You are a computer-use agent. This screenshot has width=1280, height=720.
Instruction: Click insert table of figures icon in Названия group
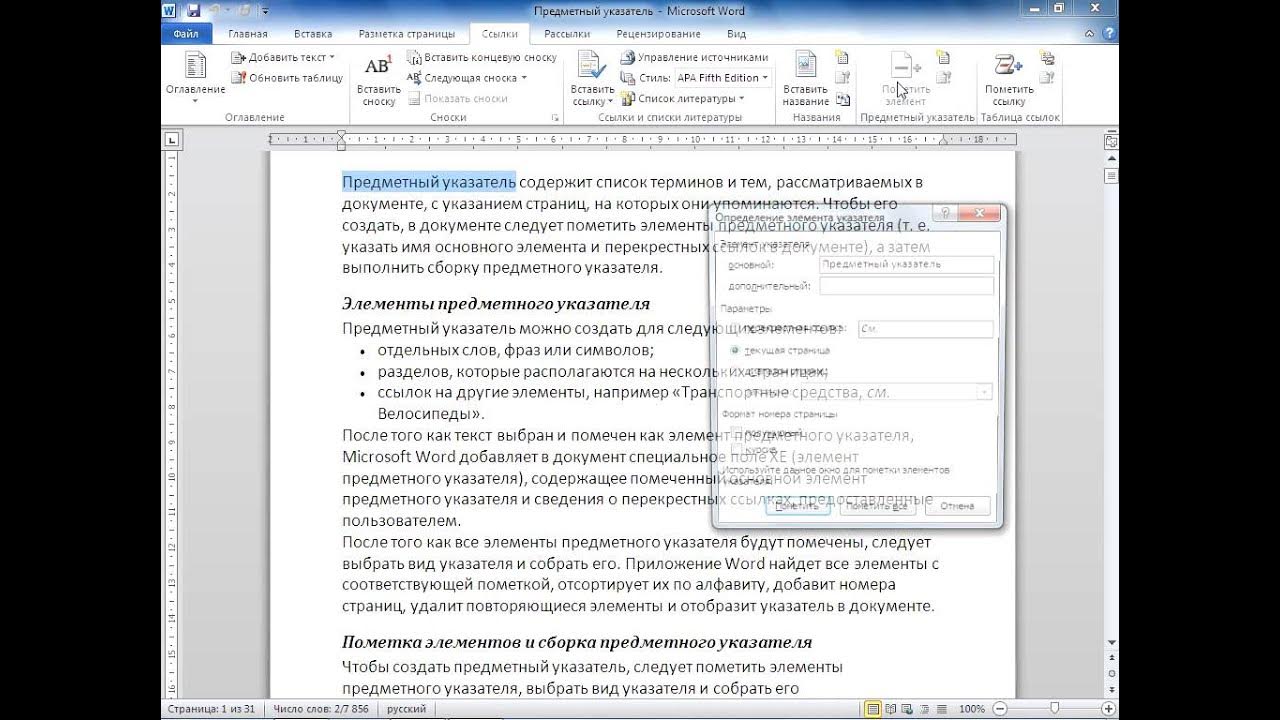842,58
